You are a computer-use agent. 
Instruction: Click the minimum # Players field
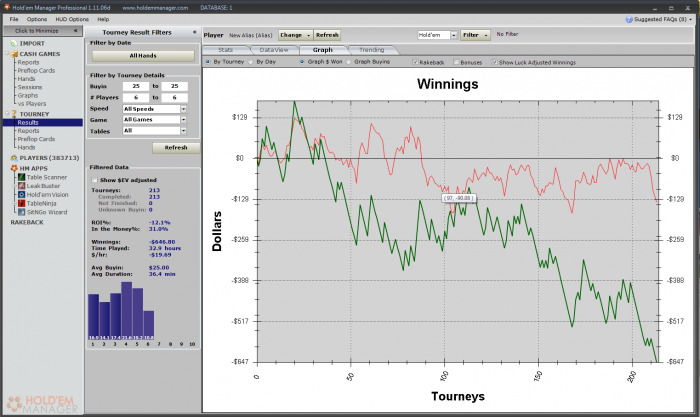coord(136,97)
